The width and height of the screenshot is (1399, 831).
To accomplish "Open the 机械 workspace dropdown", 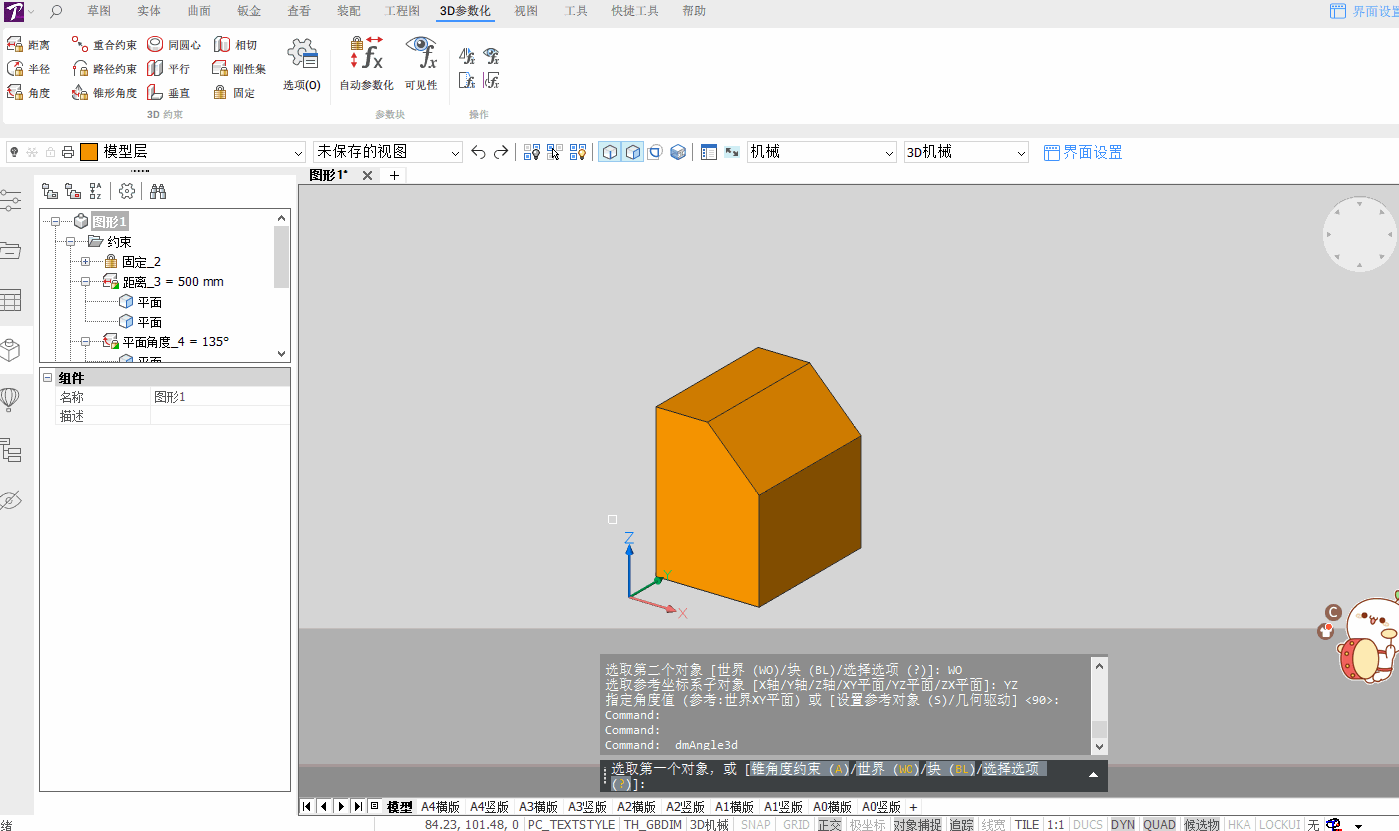I will pos(889,153).
